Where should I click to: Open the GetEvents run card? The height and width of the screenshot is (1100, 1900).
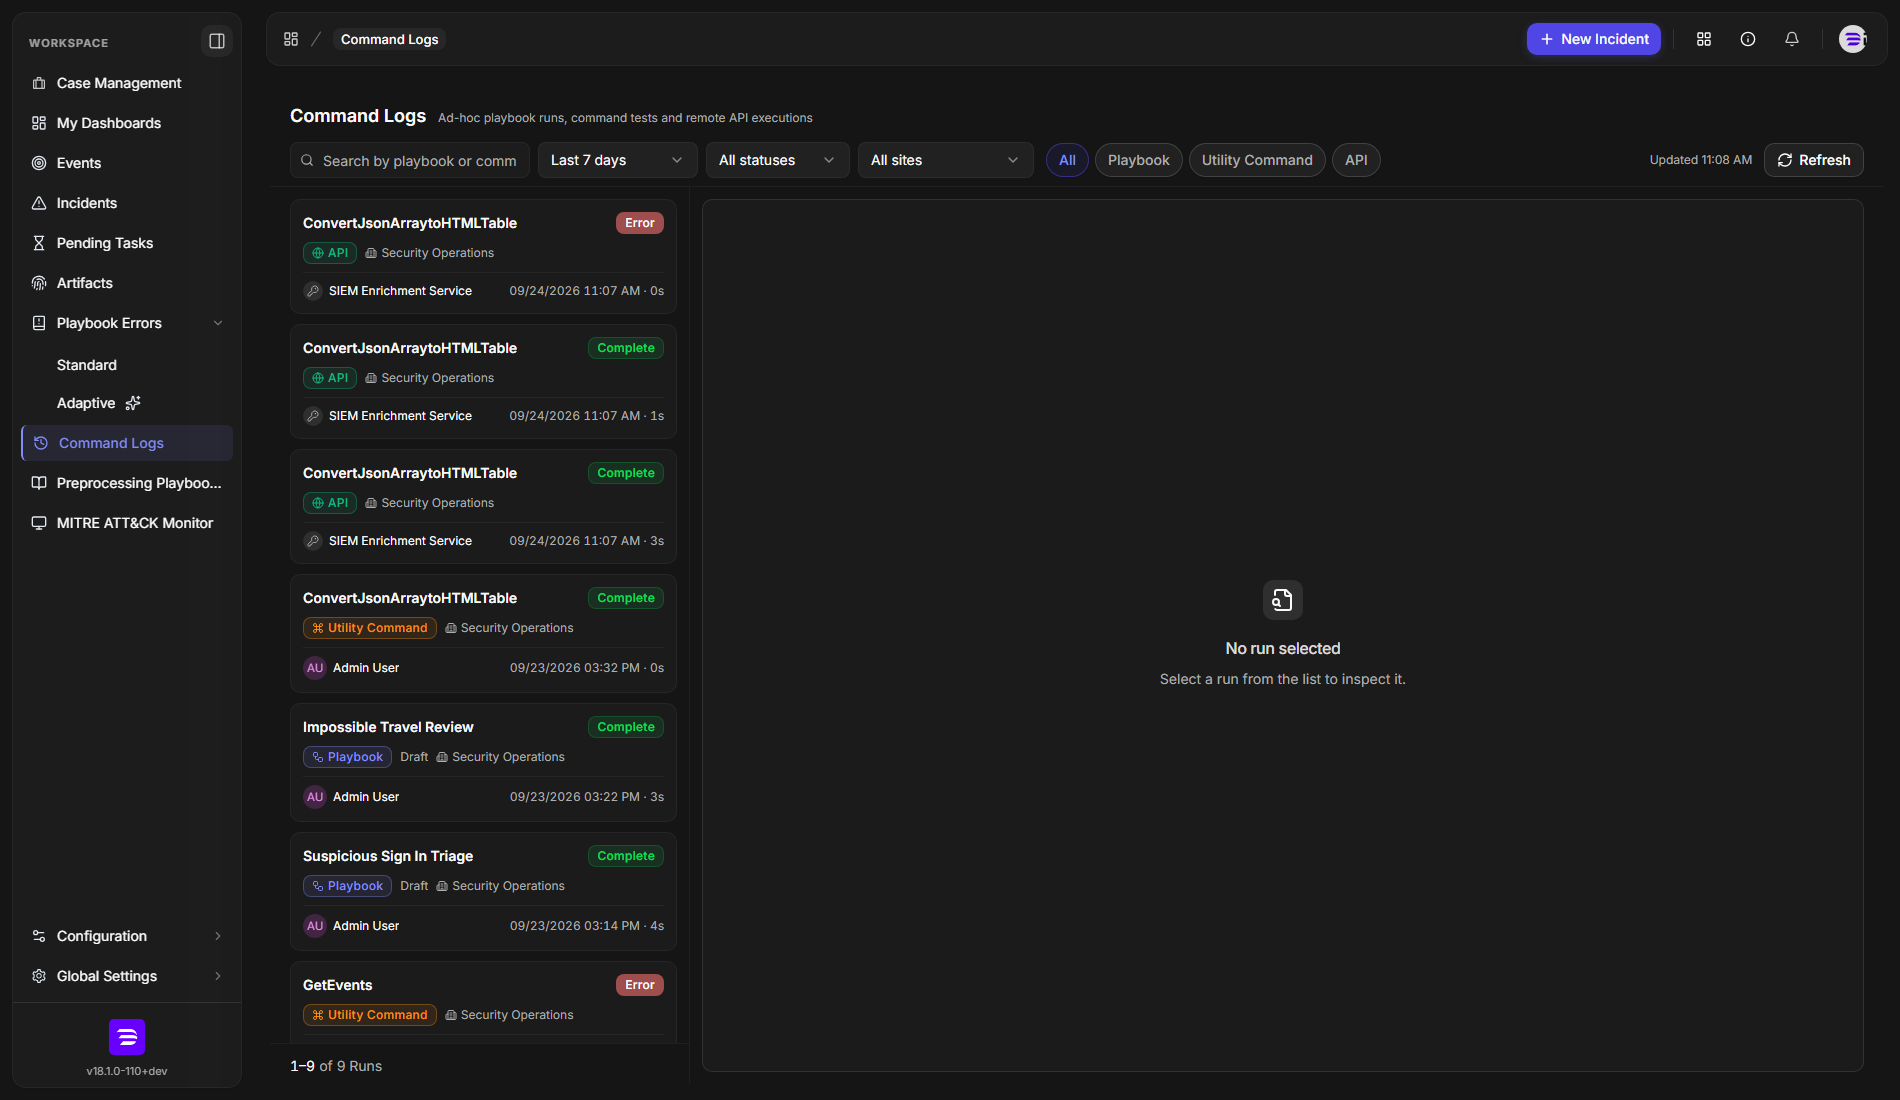click(483, 1002)
